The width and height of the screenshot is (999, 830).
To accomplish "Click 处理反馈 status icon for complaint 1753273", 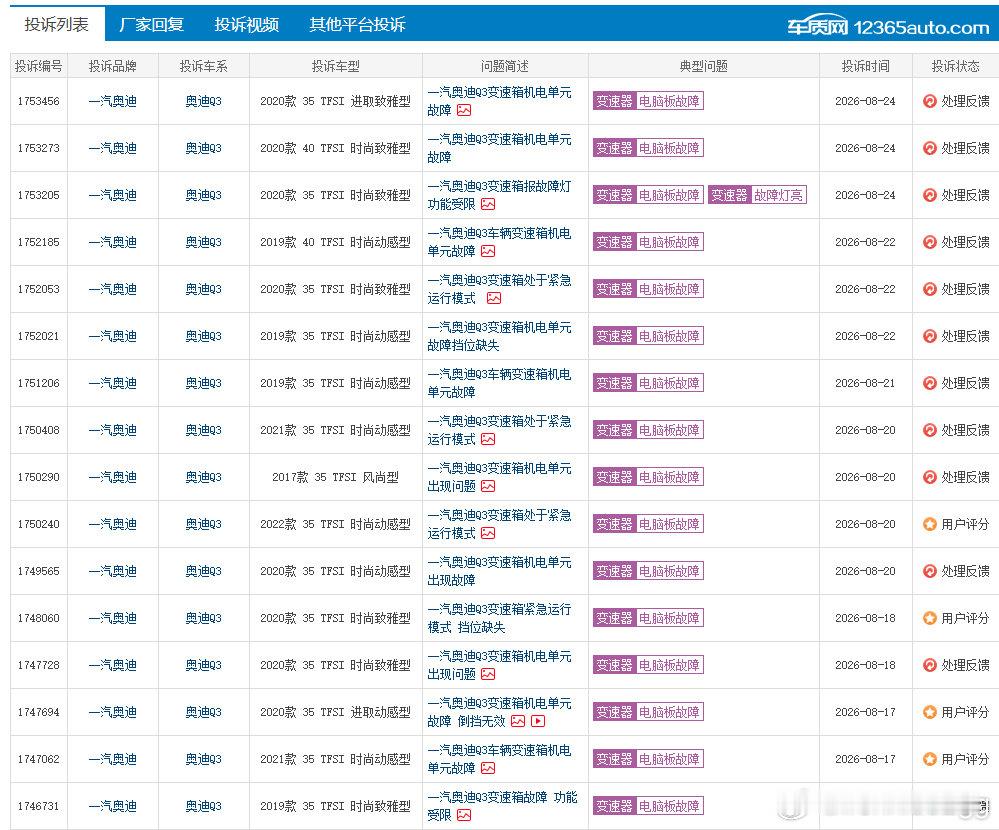I will pyautogui.click(x=930, y=148).
